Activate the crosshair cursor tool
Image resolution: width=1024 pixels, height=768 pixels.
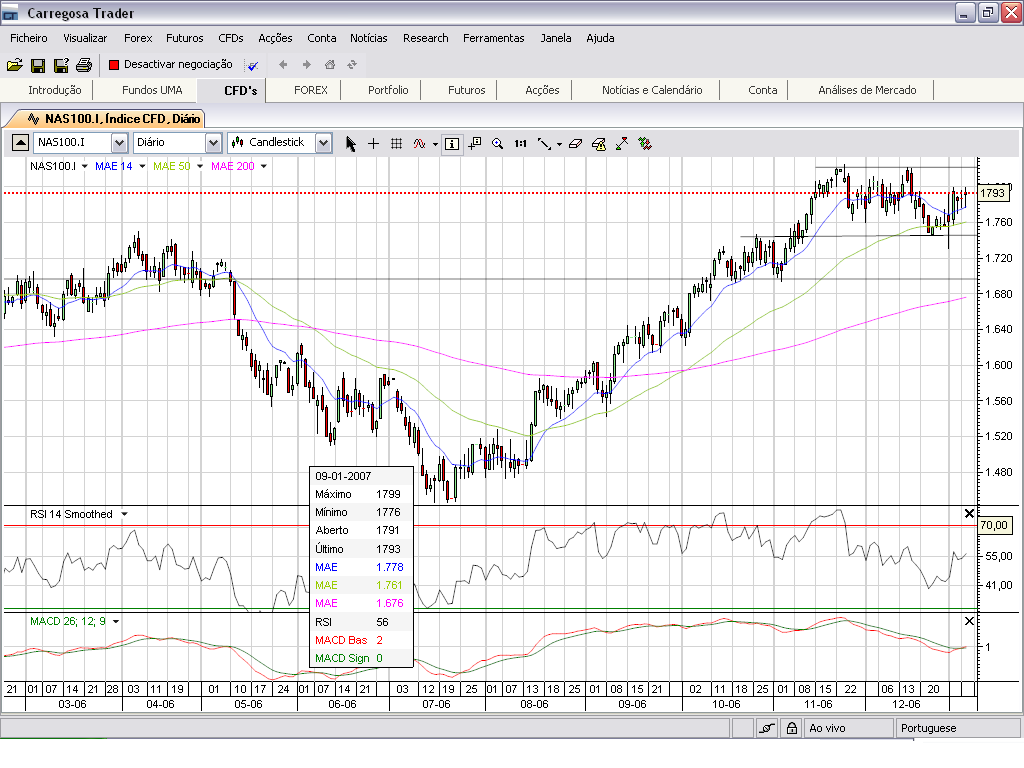(374, 143)
